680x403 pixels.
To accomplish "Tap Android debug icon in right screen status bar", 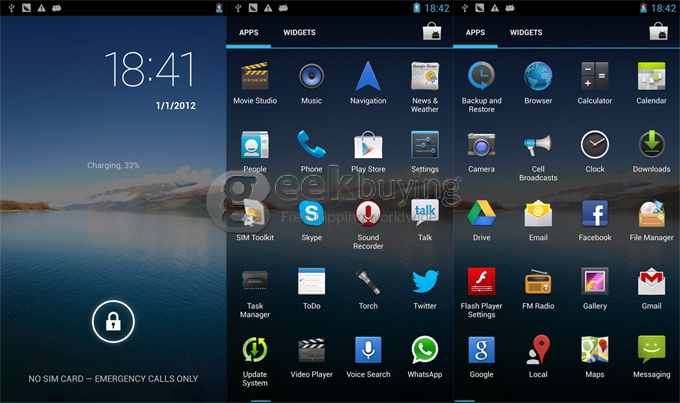I will tap(510, 8).
